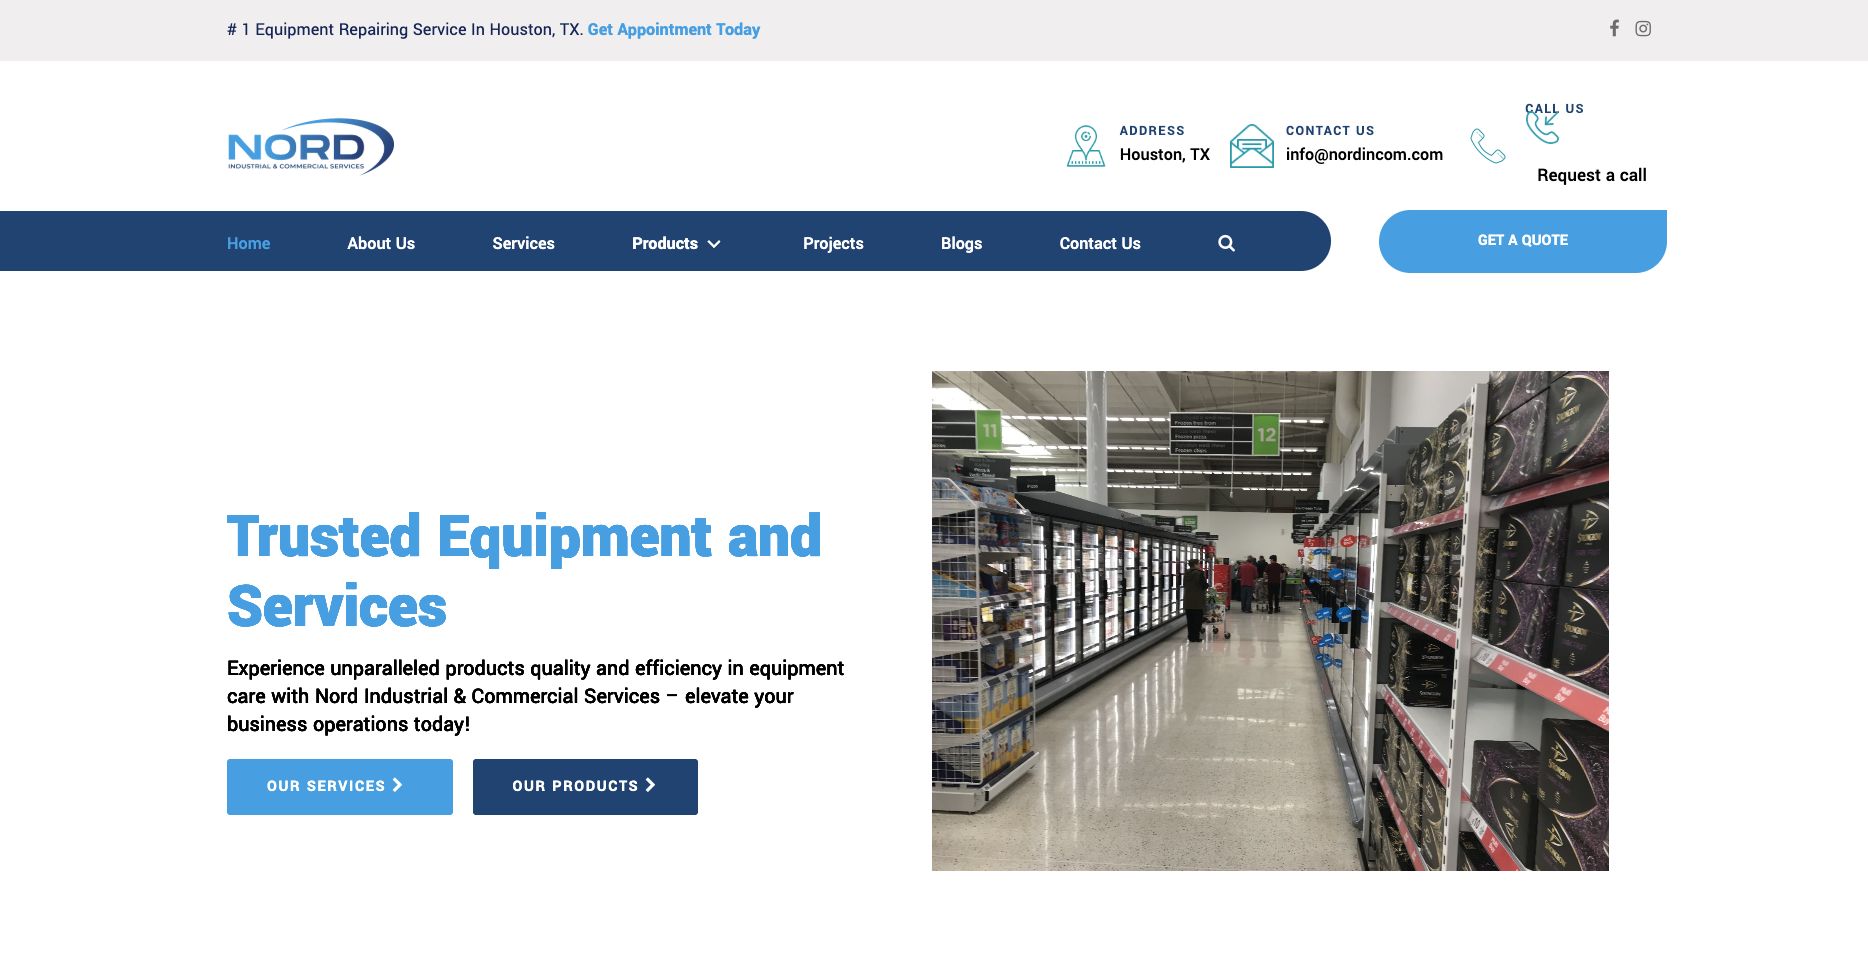Open the Projects menu item
This screenshot has height=966, width=1868.
pyautogui.click(x=833, y=243)
